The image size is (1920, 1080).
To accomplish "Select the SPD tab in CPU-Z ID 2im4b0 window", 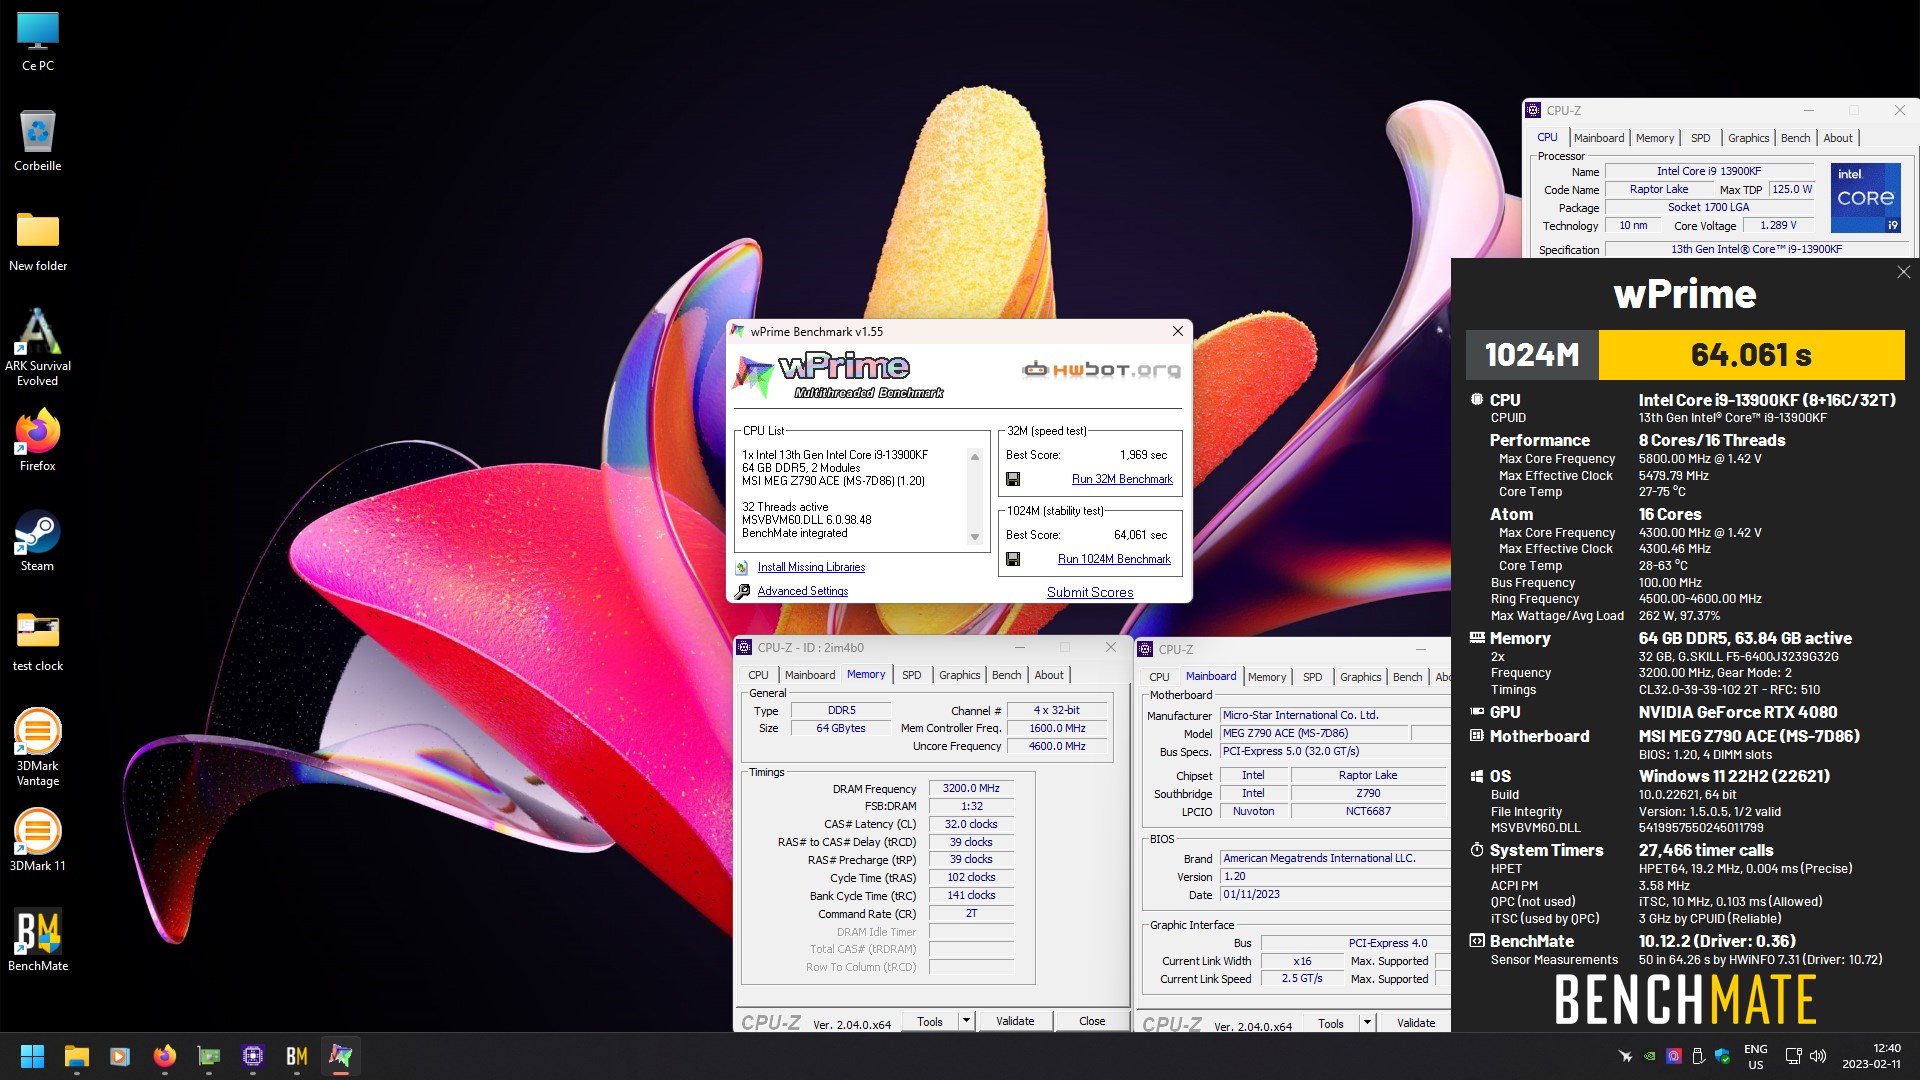I will 911,675.
